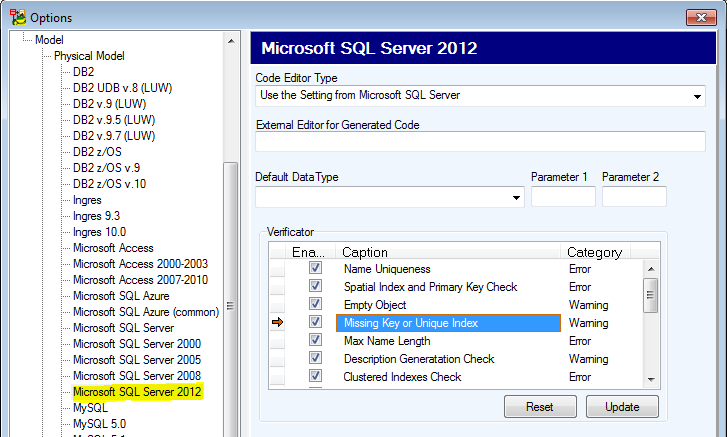Choose DB2 z/OS in the tree
Viewport: 727px width, 437px height.
pos(97,152)
